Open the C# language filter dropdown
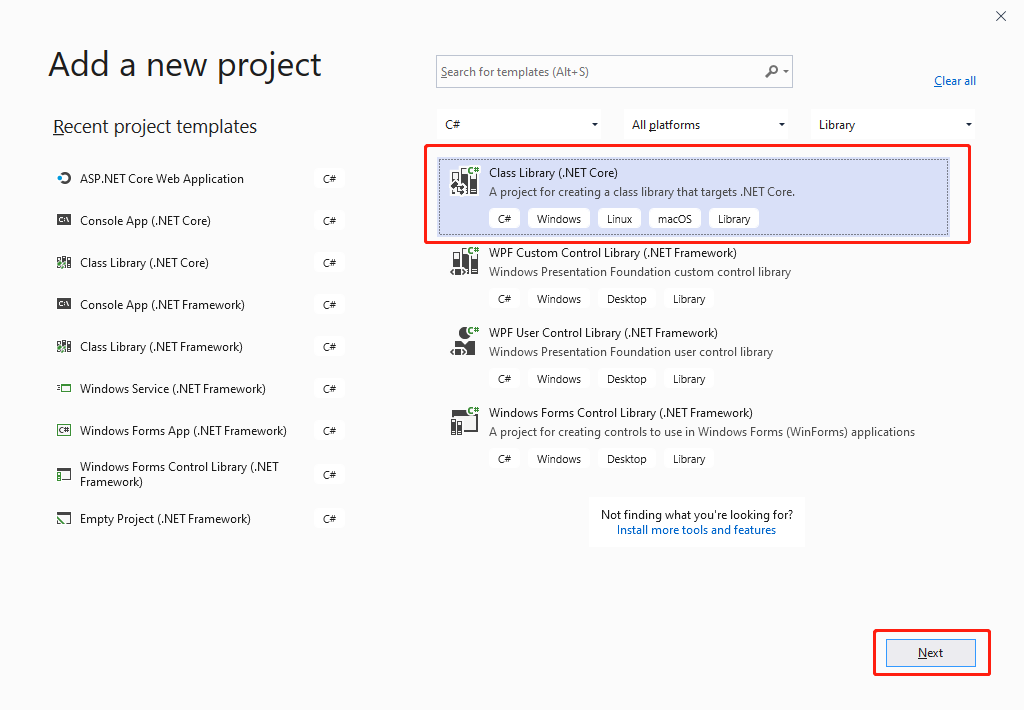 point(520,125)
